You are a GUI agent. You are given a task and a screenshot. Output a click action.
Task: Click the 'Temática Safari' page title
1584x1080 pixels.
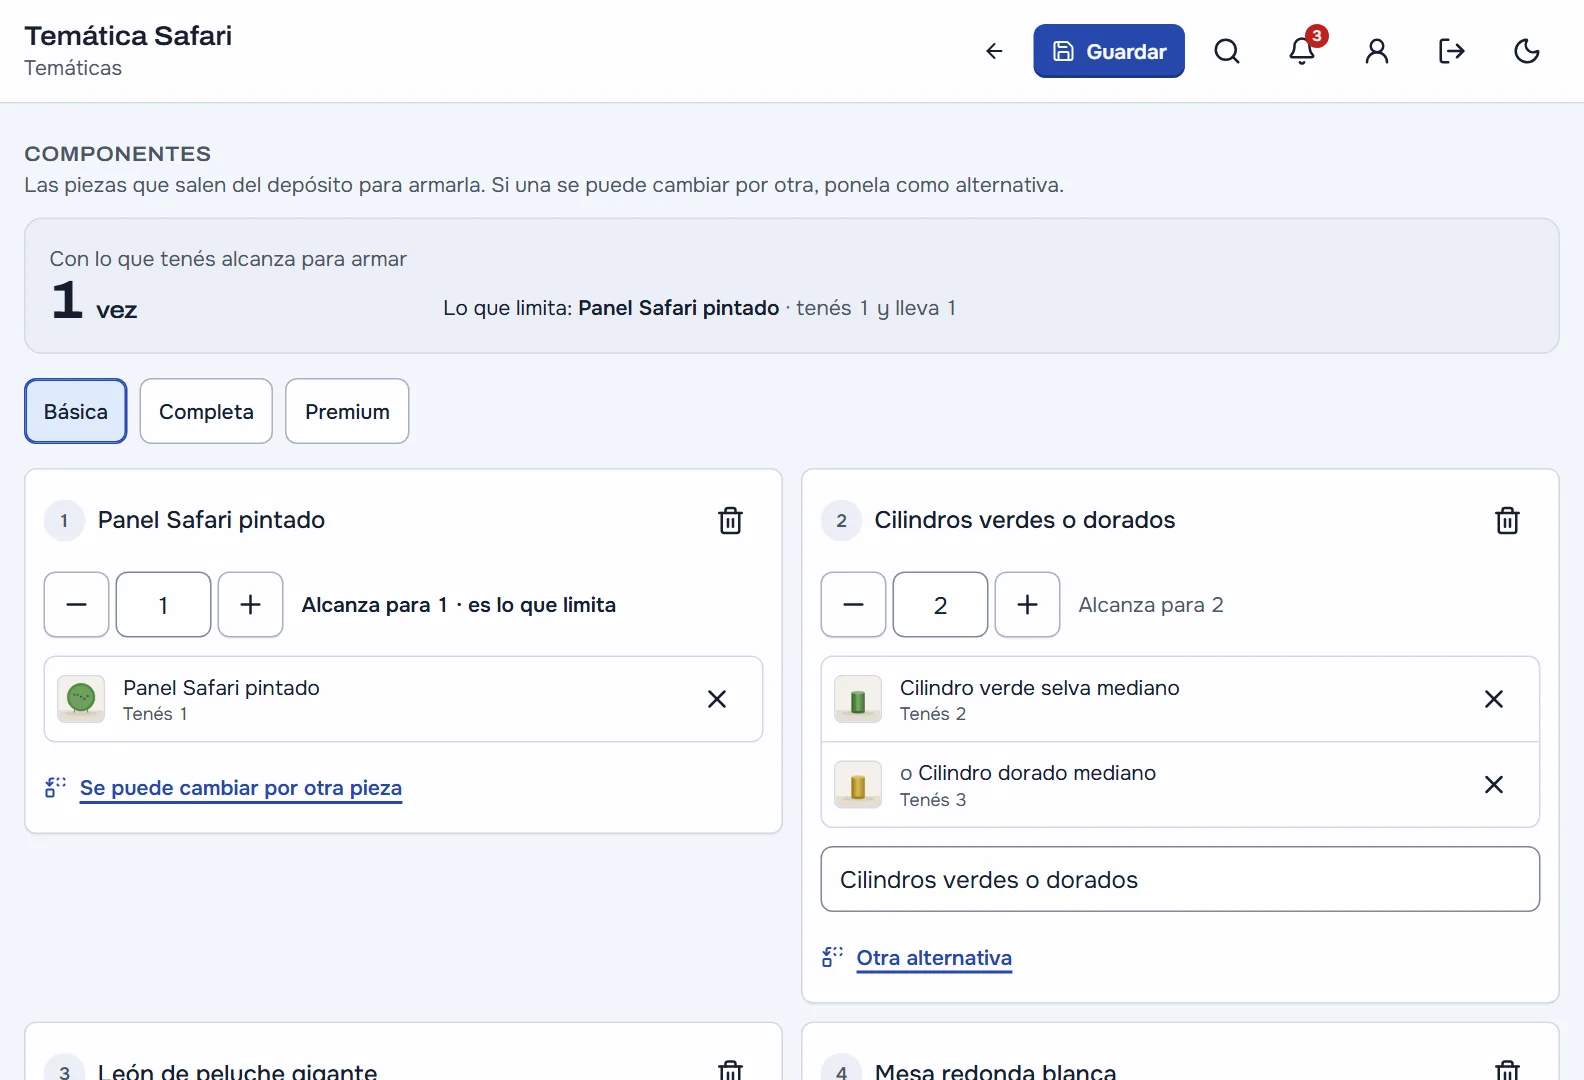pyautogui.click(x=128, y=36)
